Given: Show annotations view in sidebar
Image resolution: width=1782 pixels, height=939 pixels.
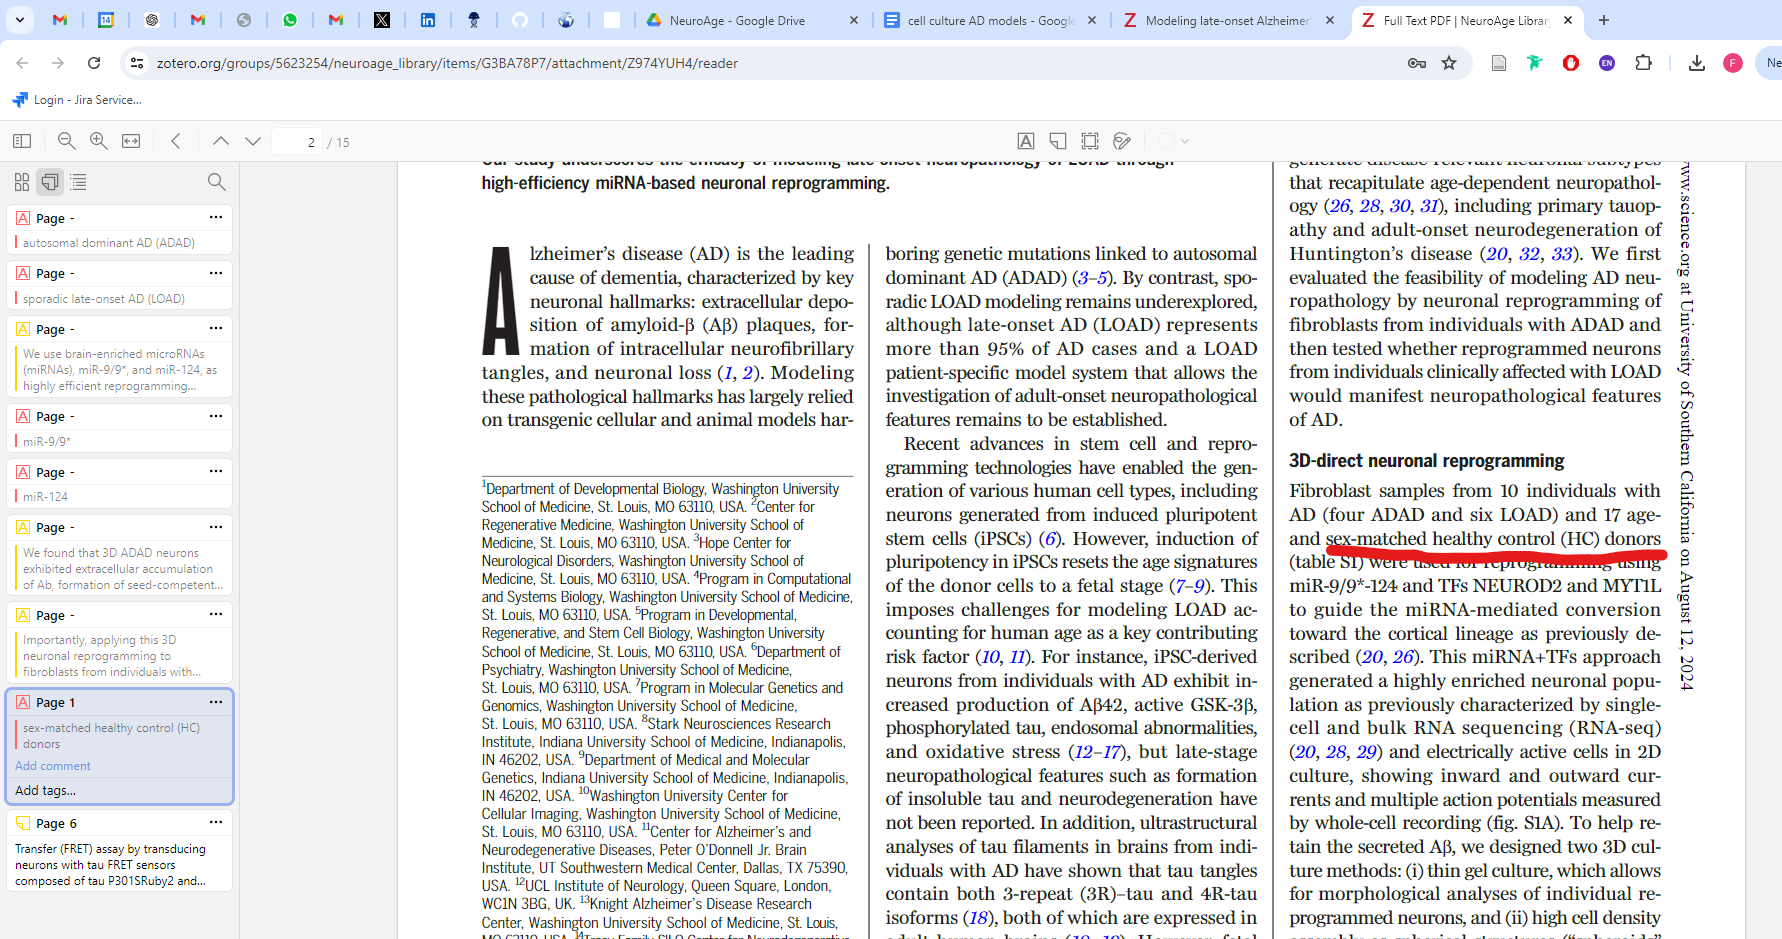Looking at the screenshot, I should tap(50, 182).
